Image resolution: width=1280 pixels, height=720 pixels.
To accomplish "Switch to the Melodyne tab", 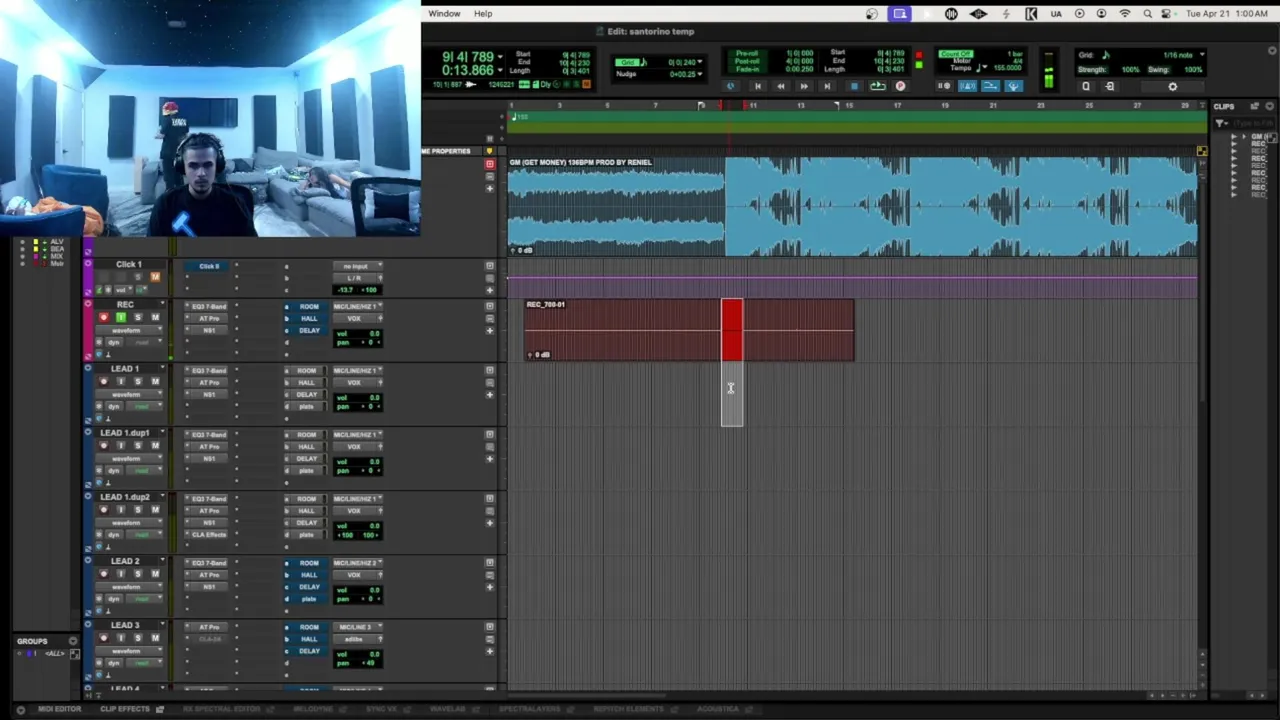I will [313, 709].
